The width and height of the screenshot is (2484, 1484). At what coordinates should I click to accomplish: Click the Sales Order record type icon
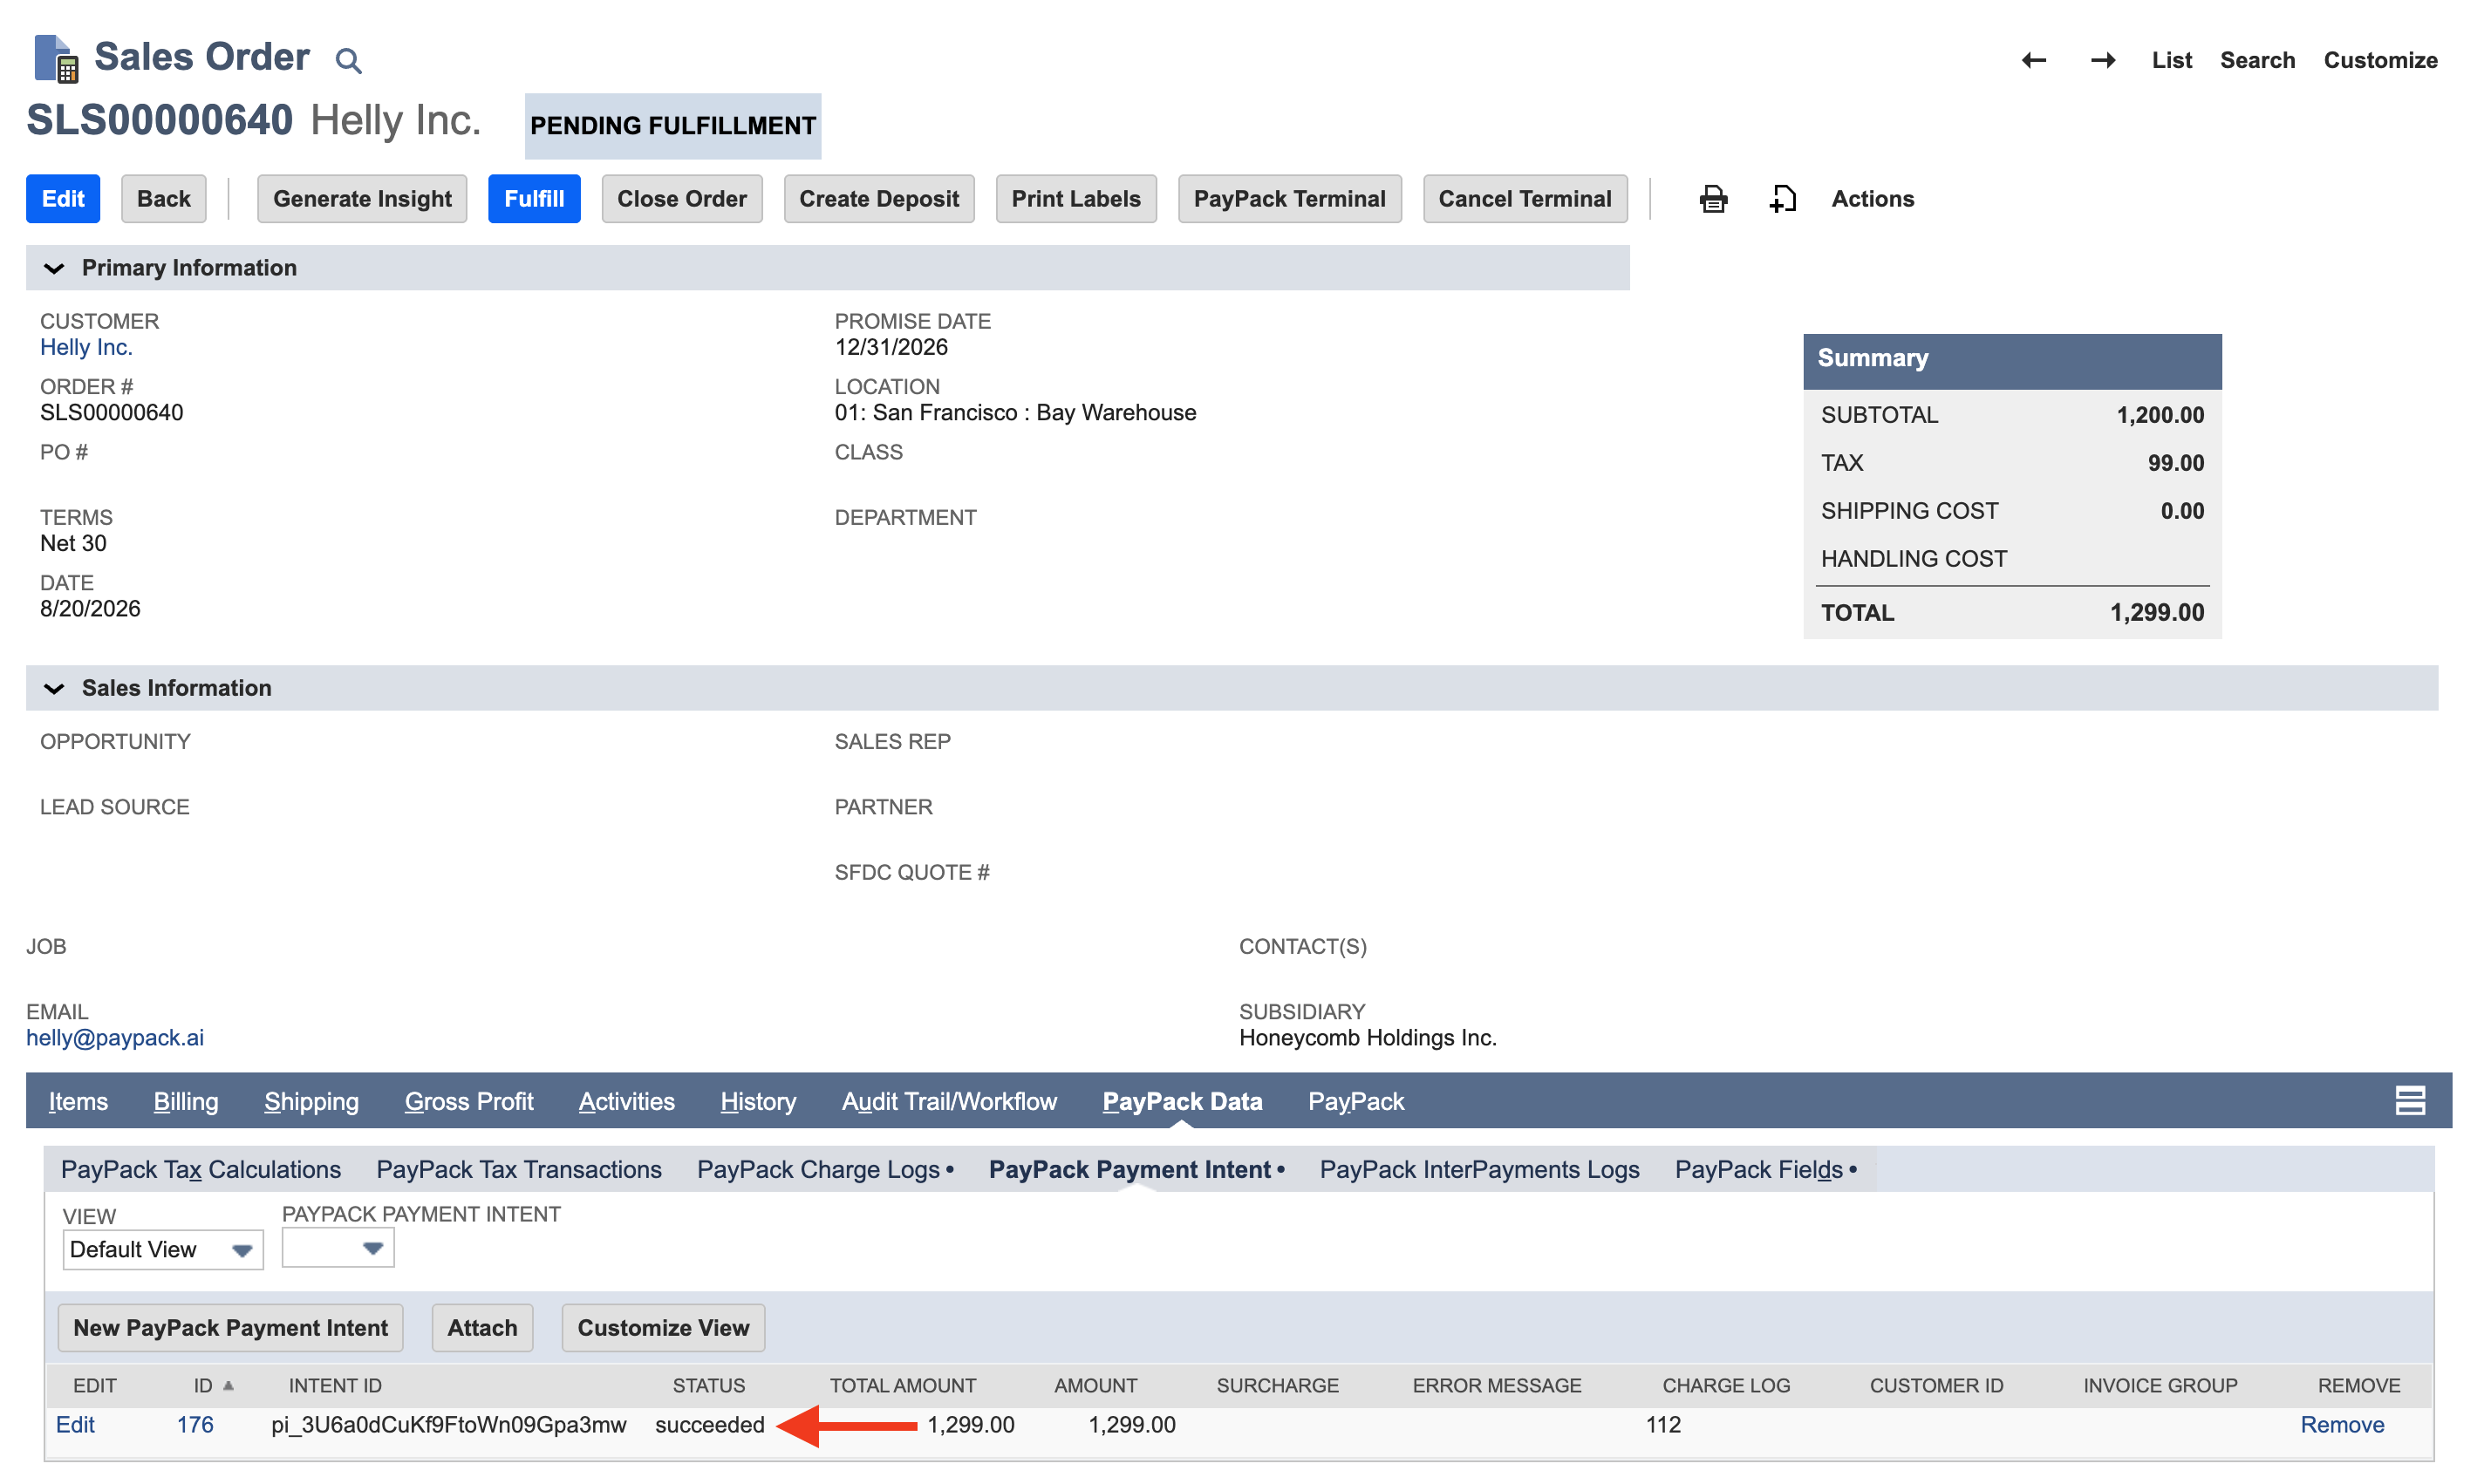(56, 58)
